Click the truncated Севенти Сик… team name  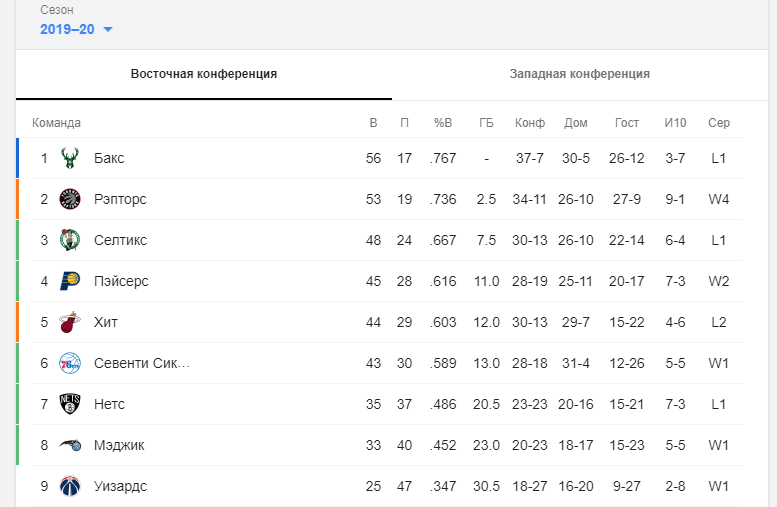142,363
